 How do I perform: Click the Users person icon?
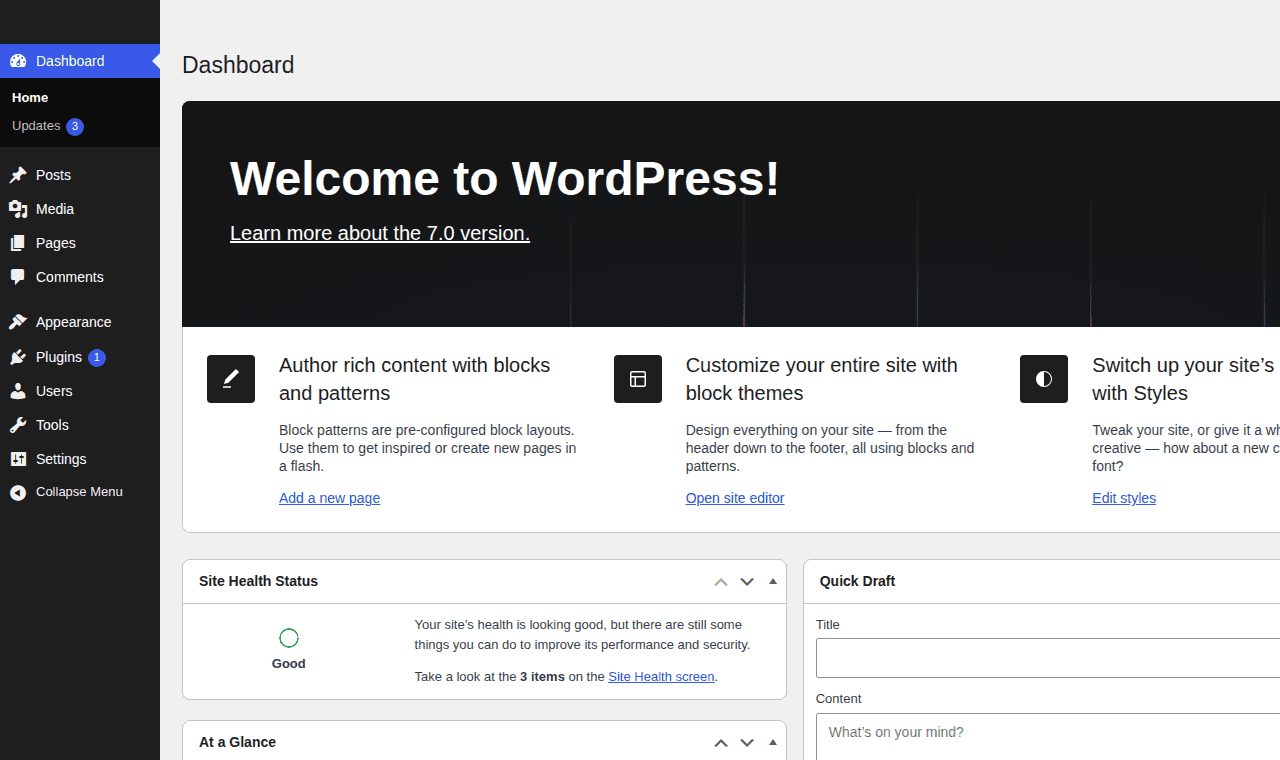(x=18, y=391)
